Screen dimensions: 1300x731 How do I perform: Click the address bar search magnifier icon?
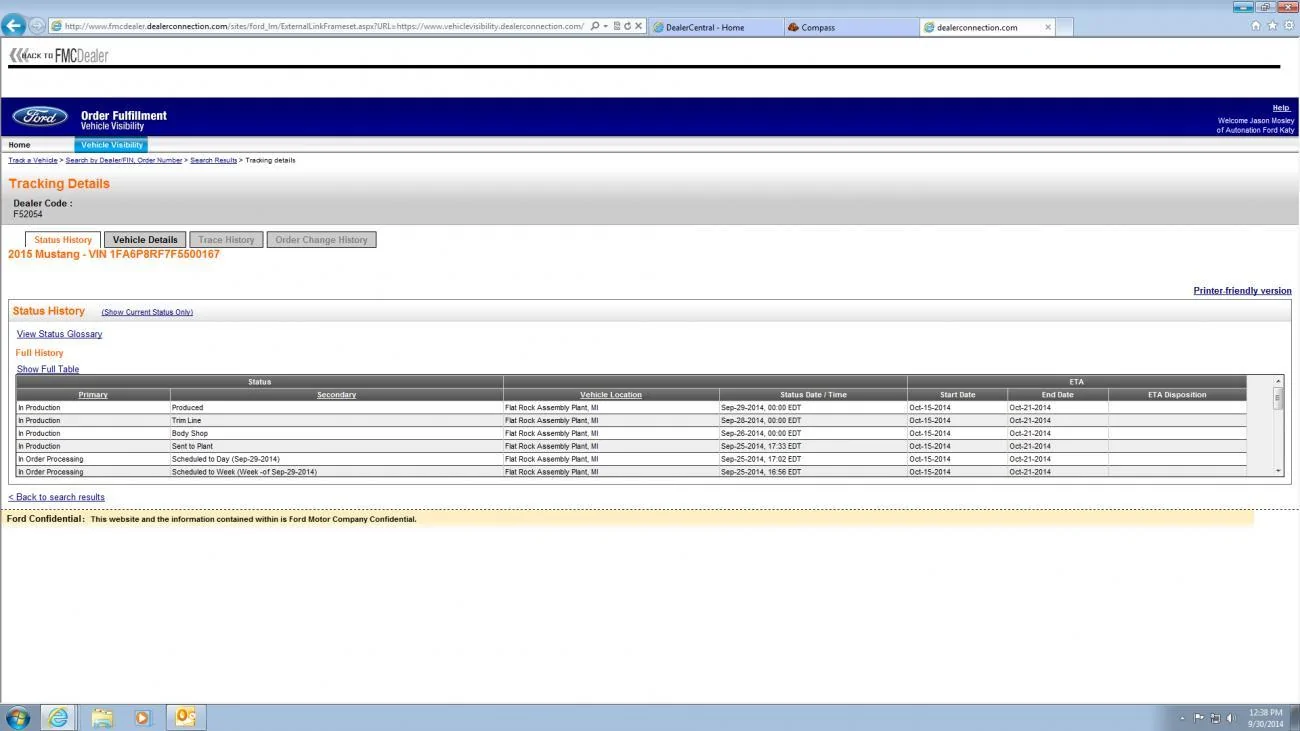pyautogui.click(x=595, y=26)
